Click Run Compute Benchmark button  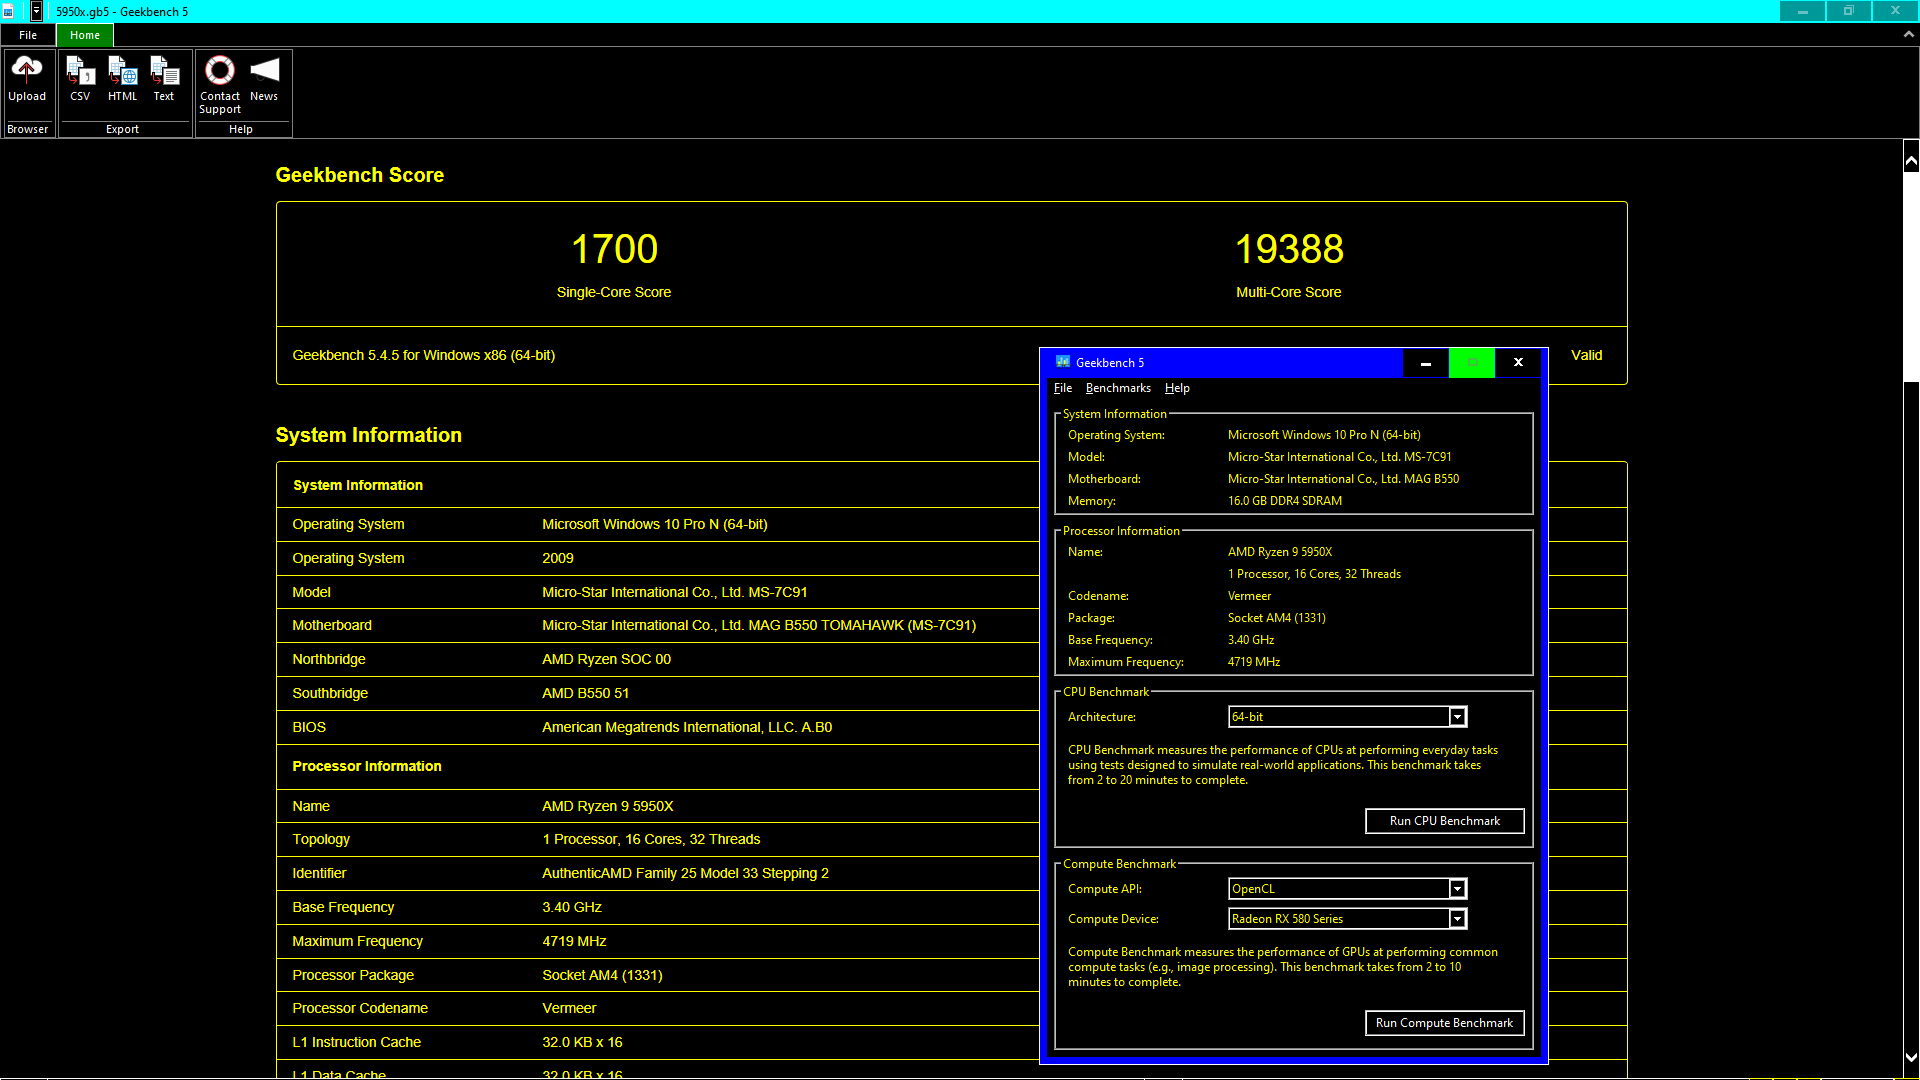tap(1444, 1023)
